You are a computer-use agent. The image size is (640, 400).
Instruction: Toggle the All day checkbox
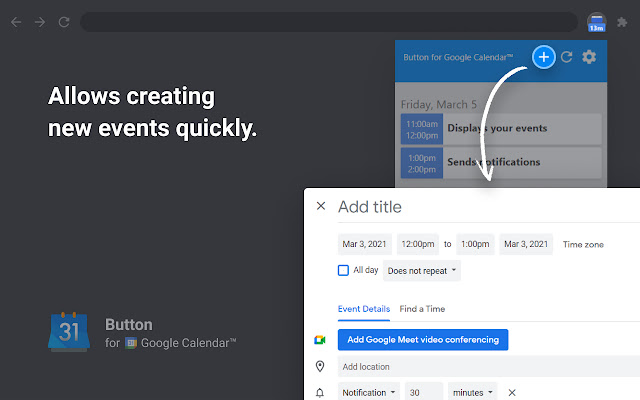(x=344, y=270)
